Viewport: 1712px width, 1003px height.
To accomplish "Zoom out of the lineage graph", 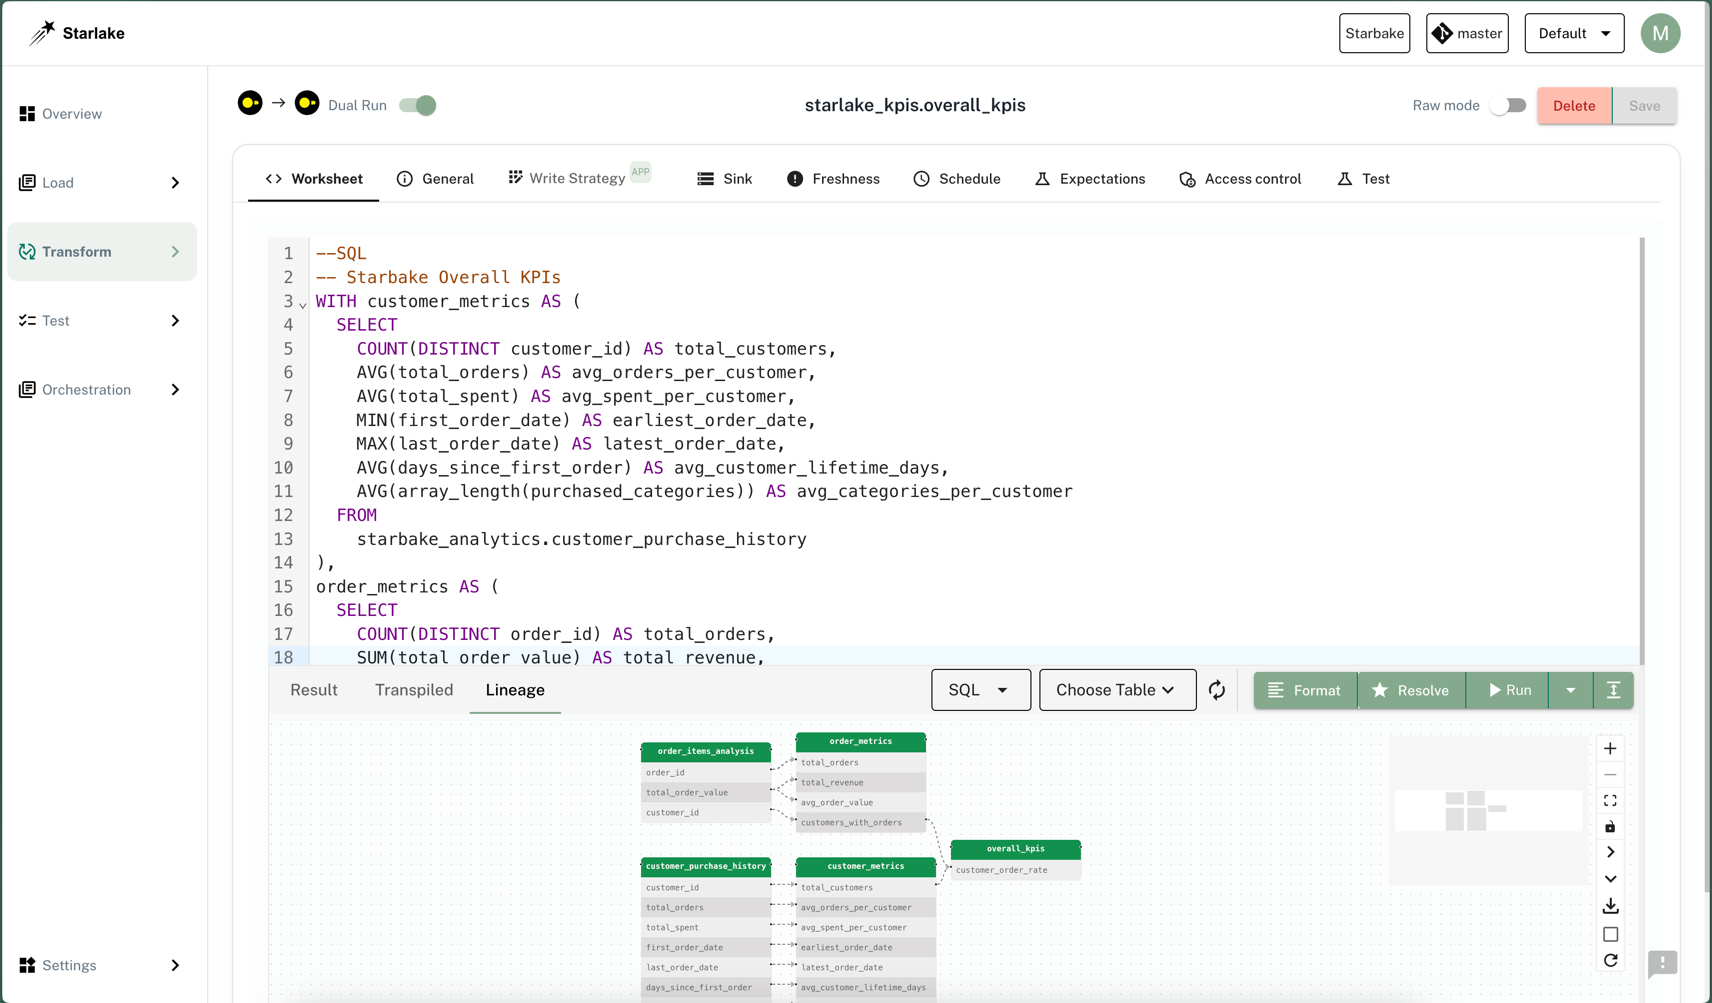I will (1610, 774).
